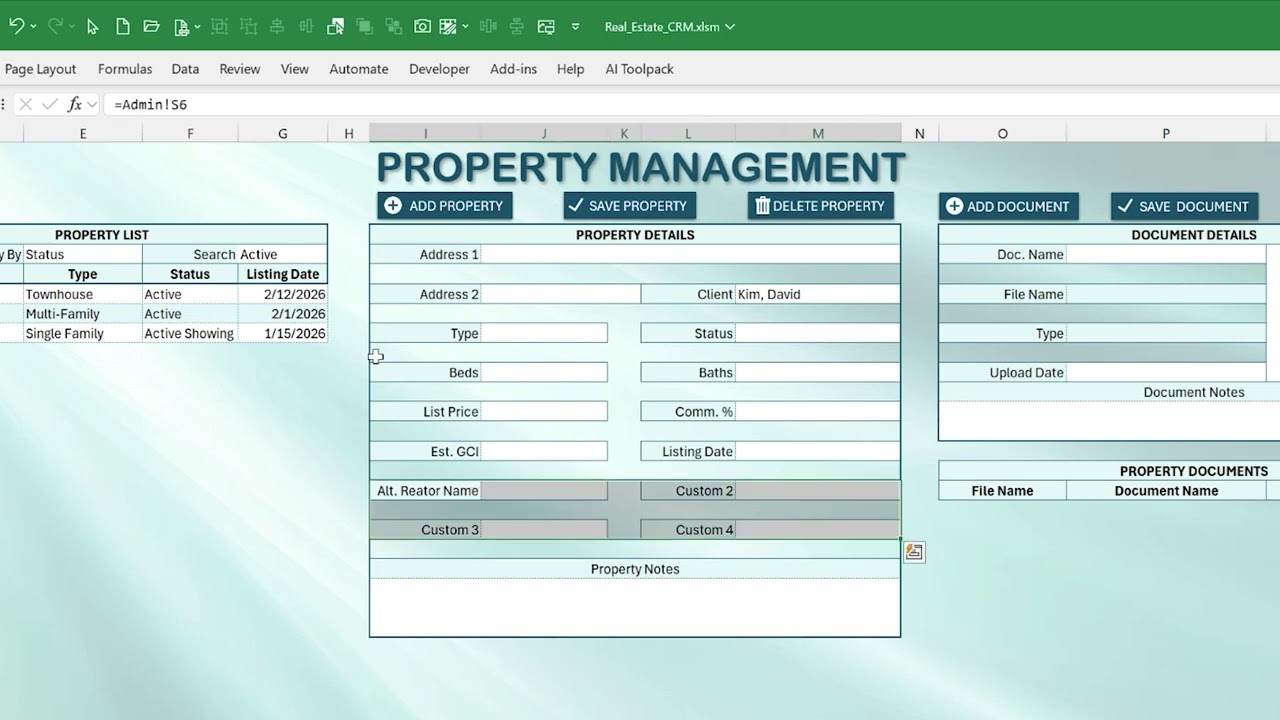Click the Align Middle icon in toolbar
The height and width of the screenshot is (720, 1280).
point(307,27)
